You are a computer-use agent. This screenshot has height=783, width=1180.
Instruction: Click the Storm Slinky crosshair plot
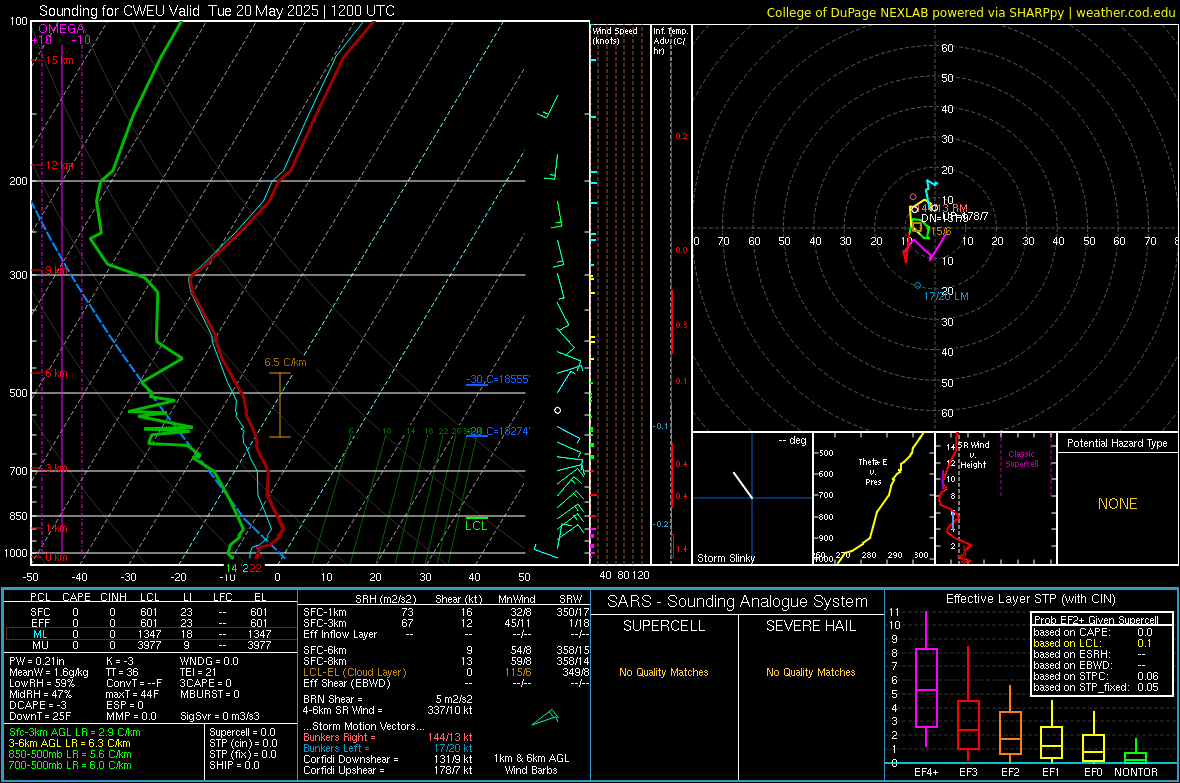pyautogui.click(x=752, y=498)
